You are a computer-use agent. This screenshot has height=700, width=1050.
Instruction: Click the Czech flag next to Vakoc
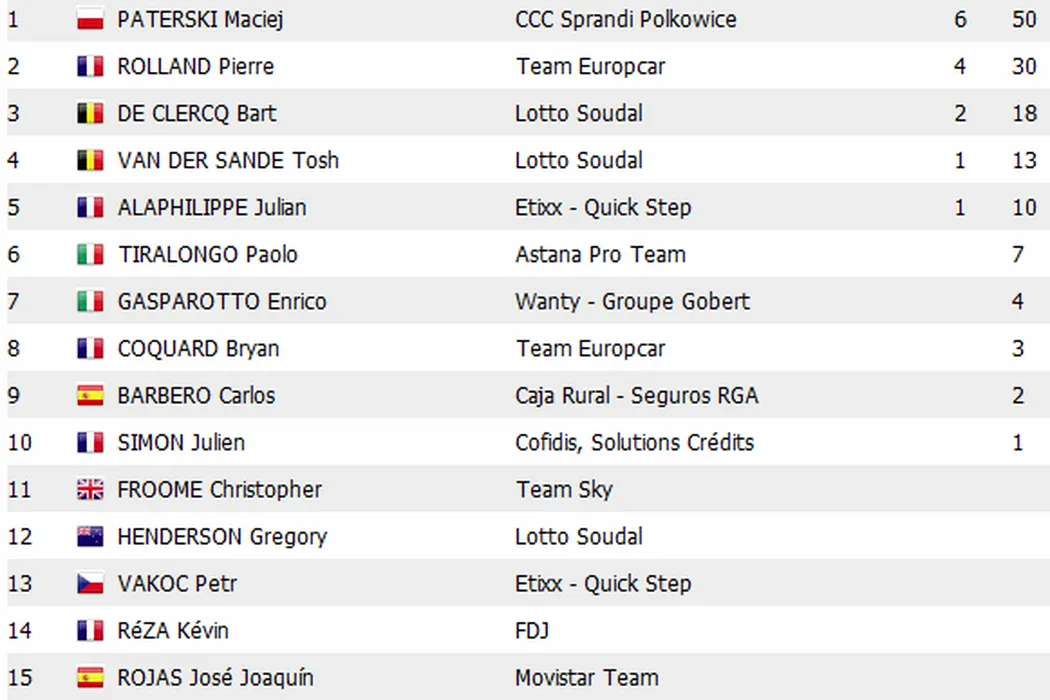click(x=90, y=584)
